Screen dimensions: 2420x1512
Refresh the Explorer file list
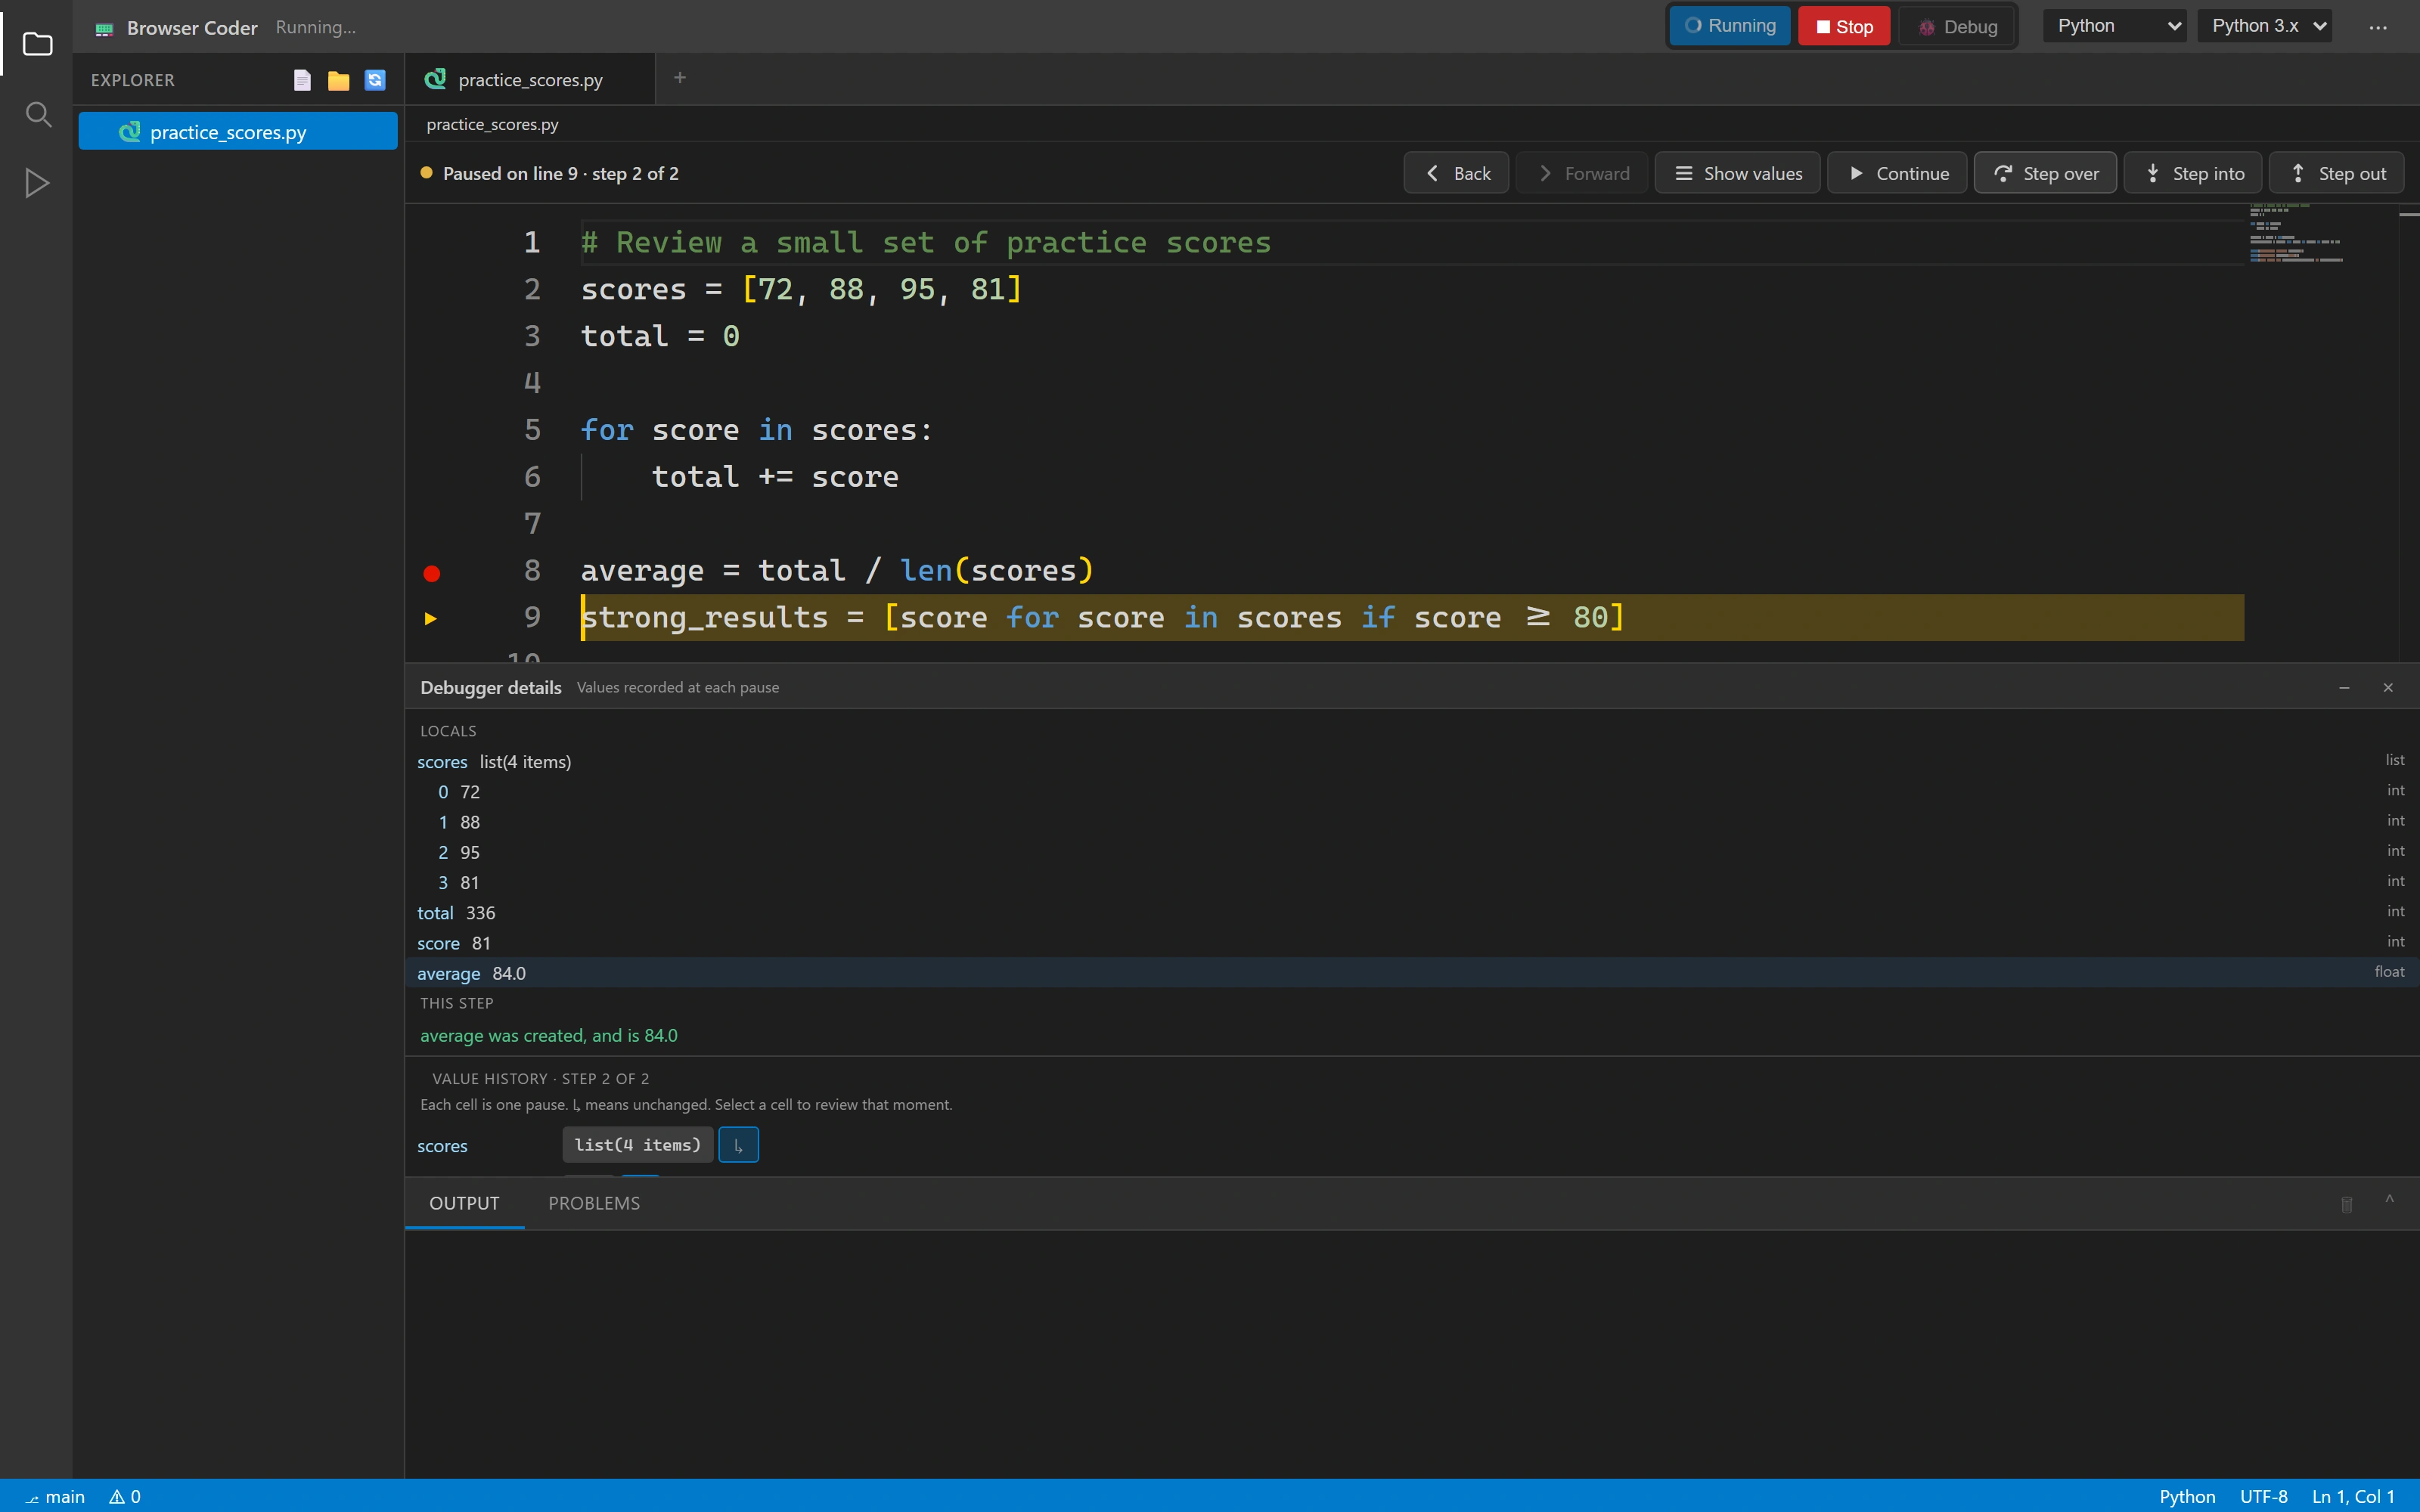(375, 80)
